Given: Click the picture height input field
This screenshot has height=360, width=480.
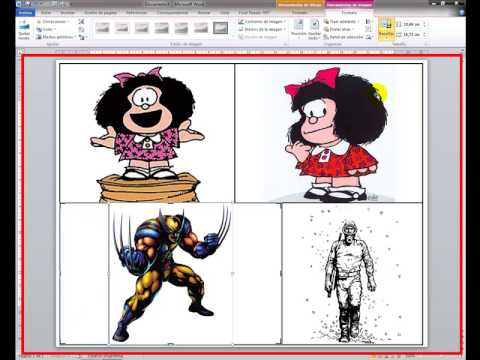Looking at the screenshot, I should [x=412, y=25].
